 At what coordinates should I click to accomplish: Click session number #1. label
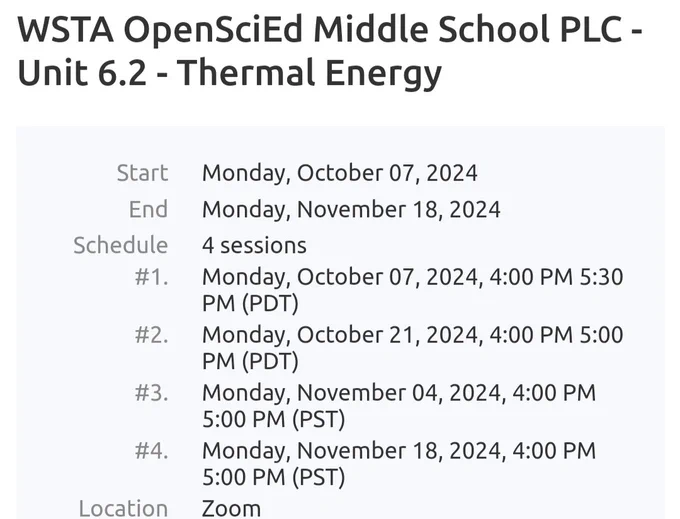pos(151,277)
